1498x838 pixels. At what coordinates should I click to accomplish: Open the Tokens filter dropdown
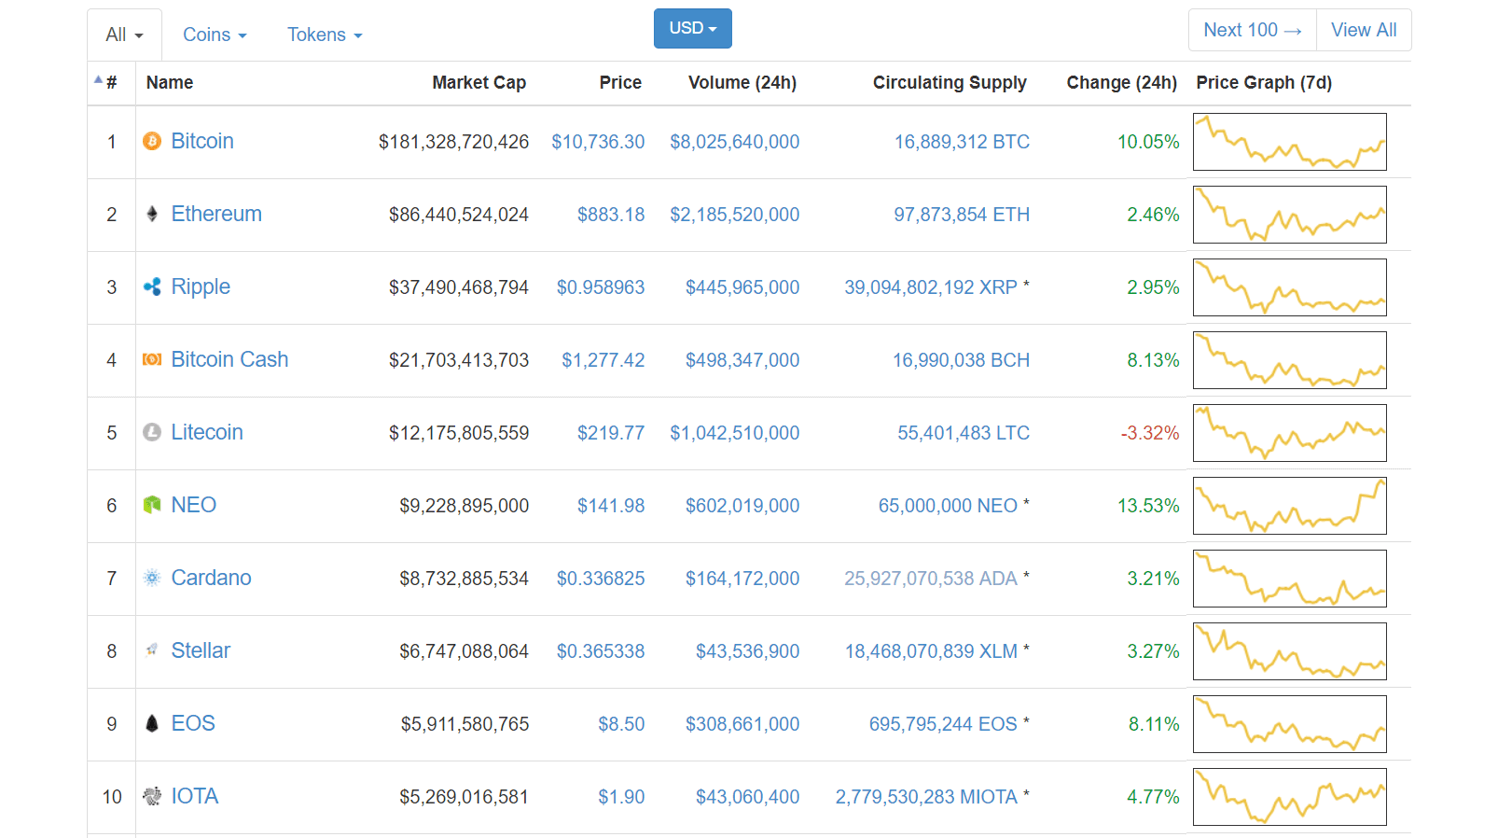pos(325,35)
